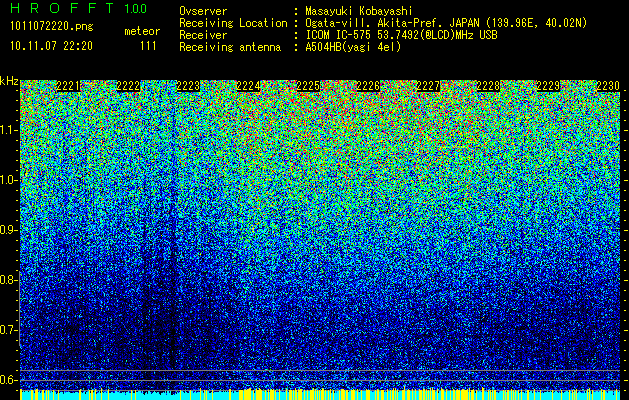Click the date stamp 10.11.07 22:20
The height and width of the screenshot is (400, 629).
(x=51, y=46)
